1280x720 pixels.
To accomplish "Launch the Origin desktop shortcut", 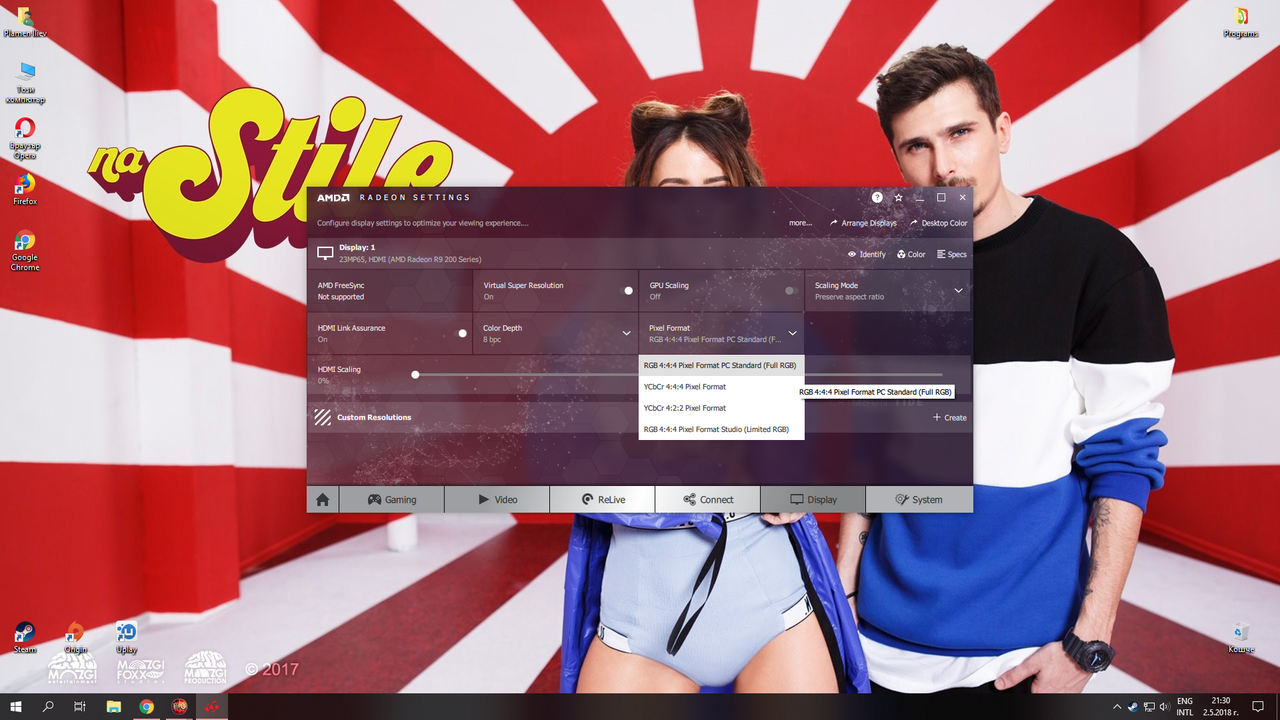I will pos(75,637).
